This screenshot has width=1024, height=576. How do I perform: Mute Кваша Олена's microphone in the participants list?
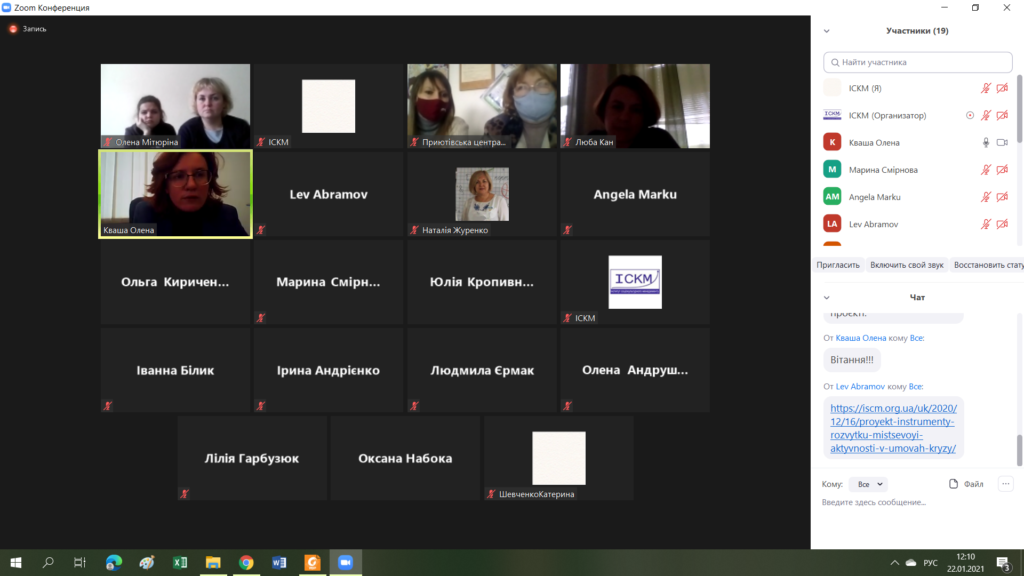(986, 142)
